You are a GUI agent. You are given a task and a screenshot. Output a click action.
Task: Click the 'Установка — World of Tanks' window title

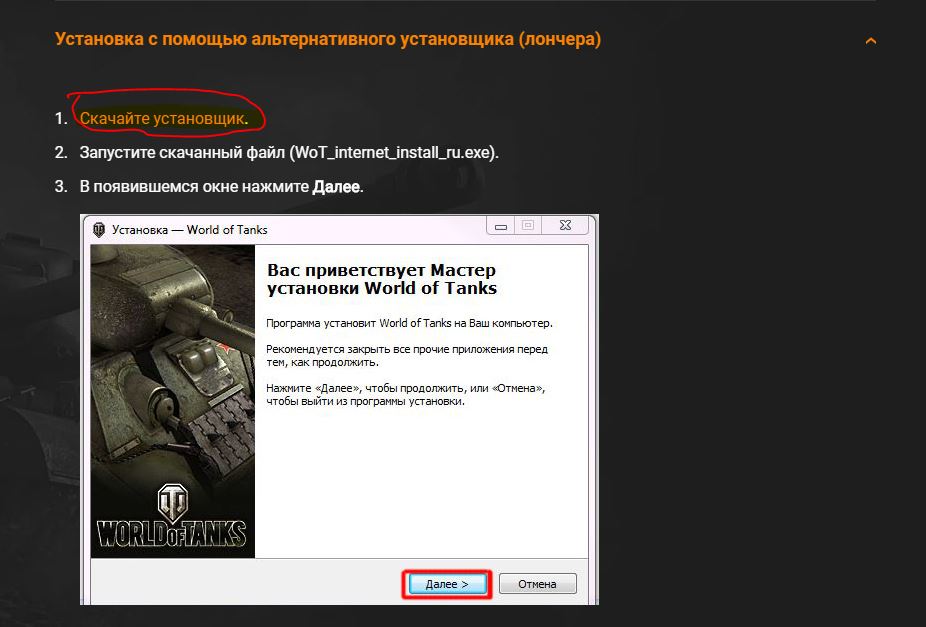click(x=190, y=230)
